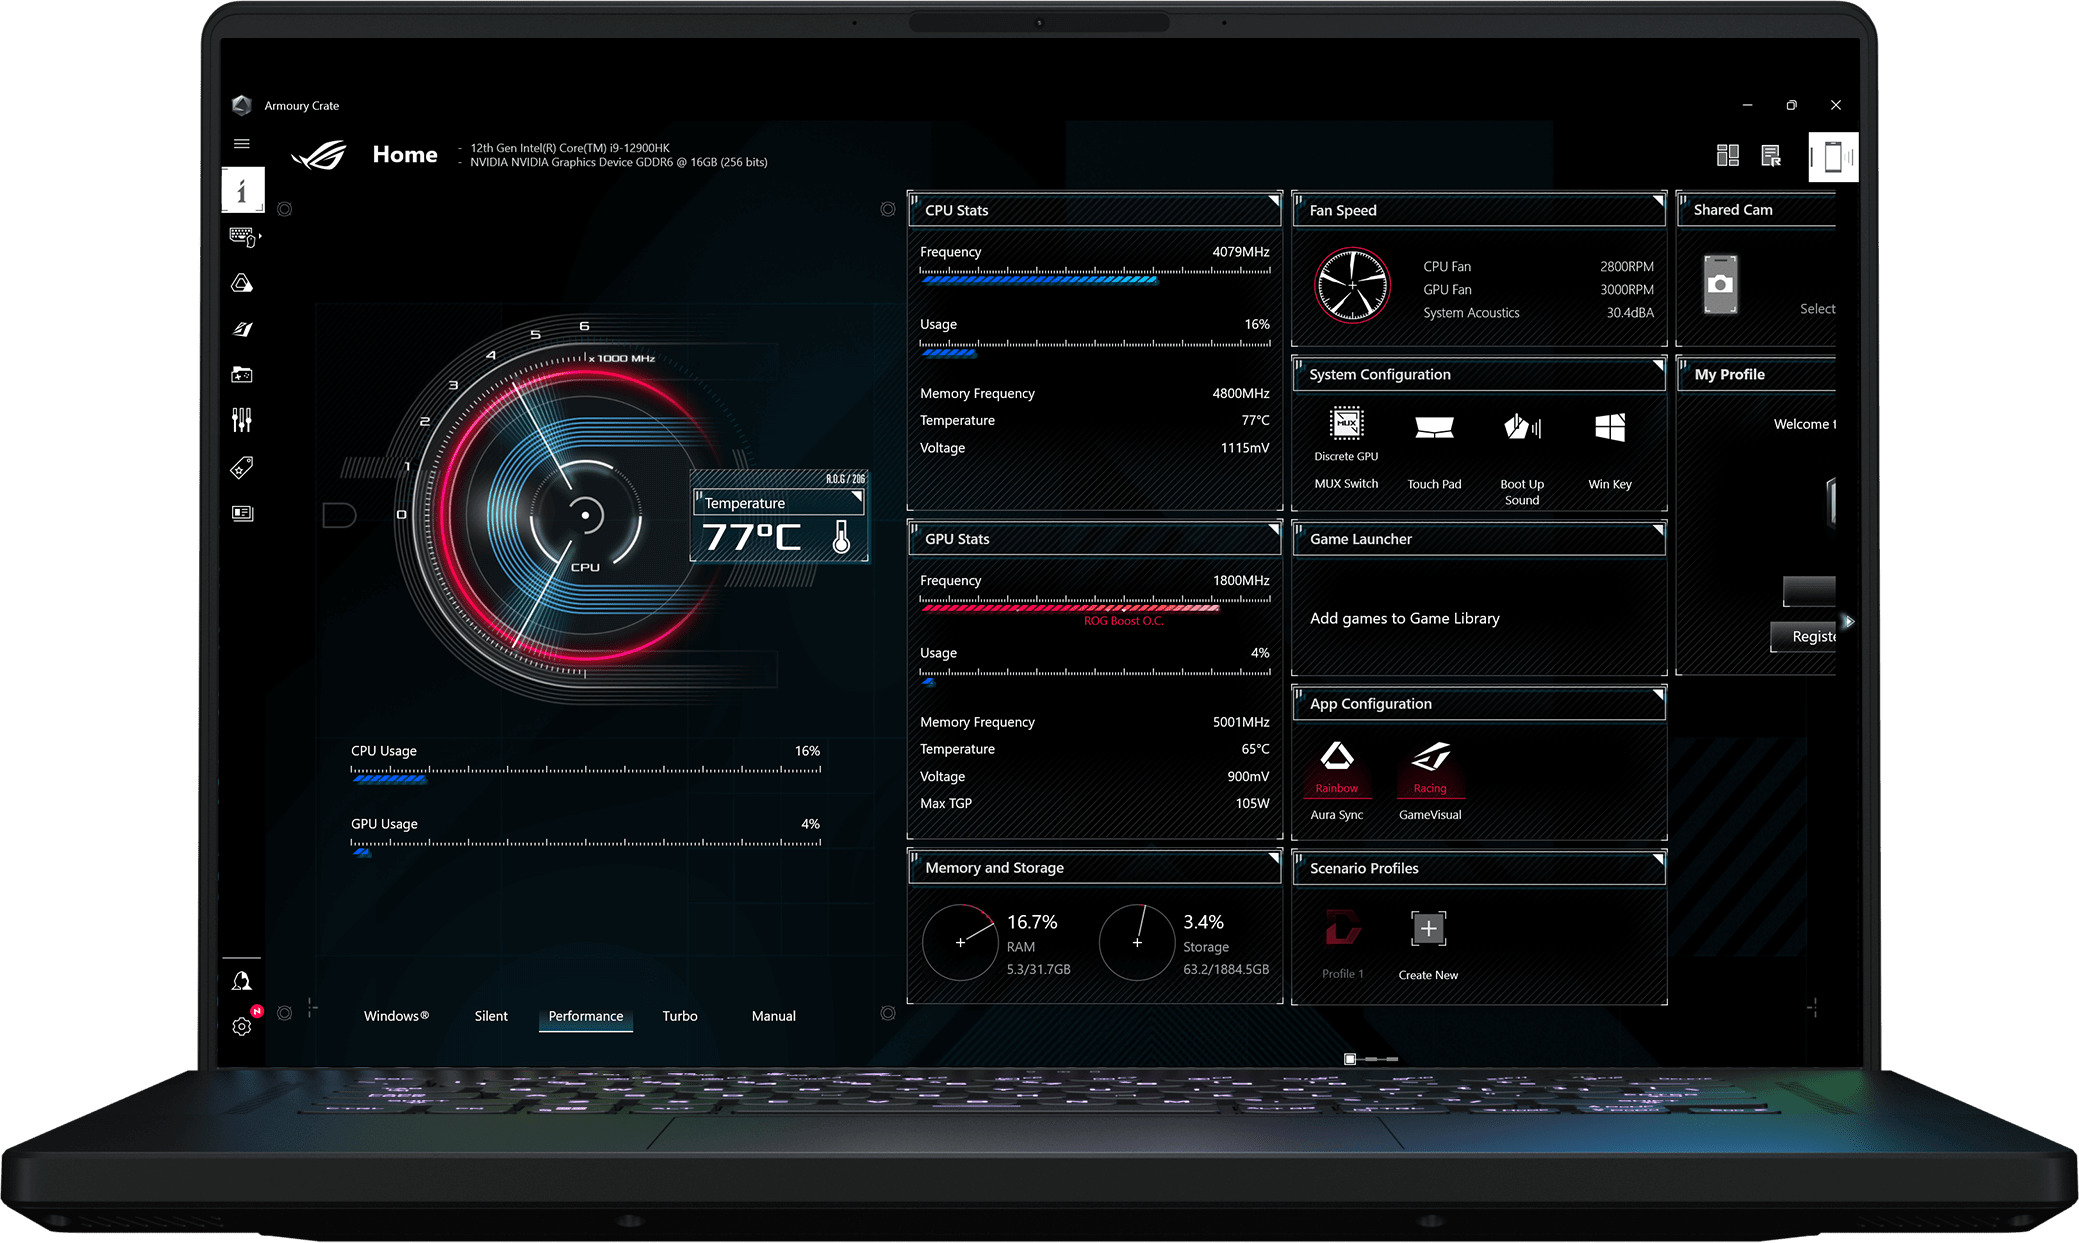Open Aura Sync from the sidebar
Screen dimensions: 2079x1243
tap(242, 284)
